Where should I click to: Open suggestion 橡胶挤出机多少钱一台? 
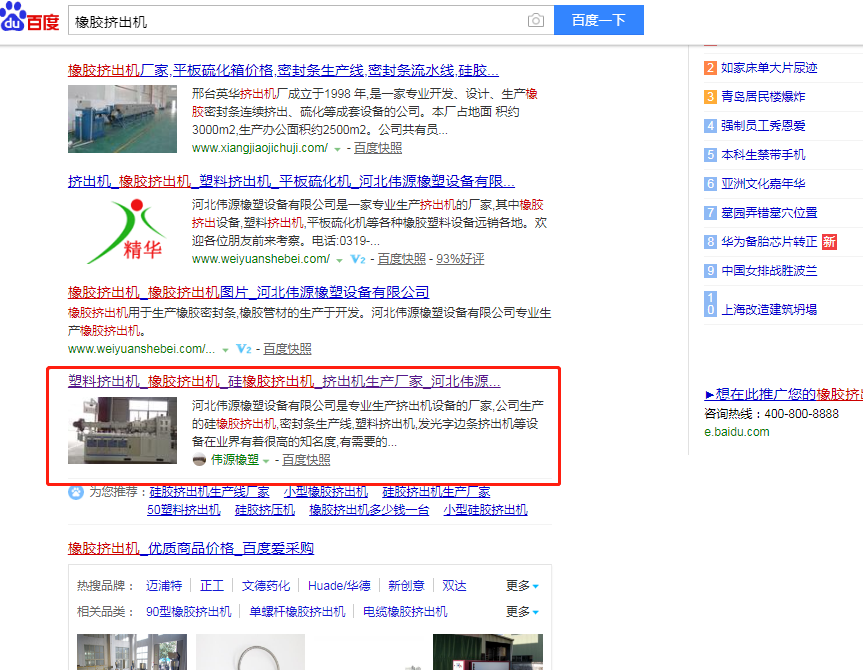click(x=369, y=510)
